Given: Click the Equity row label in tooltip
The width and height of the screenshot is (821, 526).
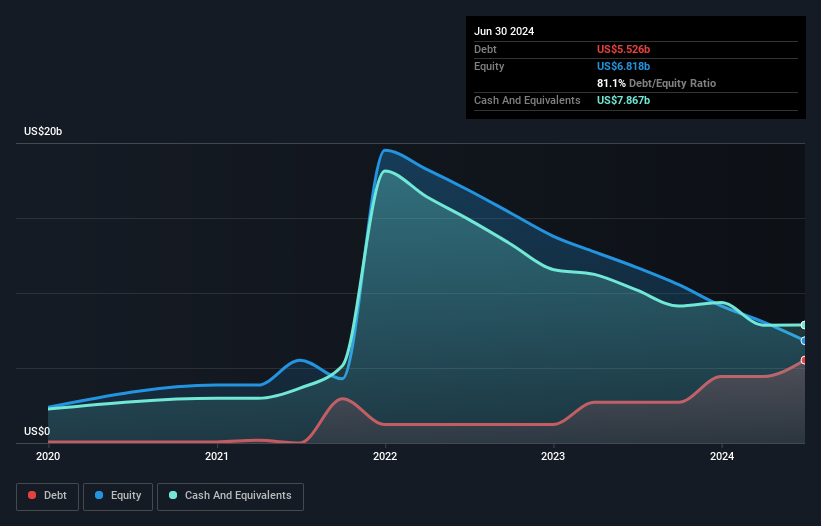Looking at the screenshot, I should coord(489,66).
